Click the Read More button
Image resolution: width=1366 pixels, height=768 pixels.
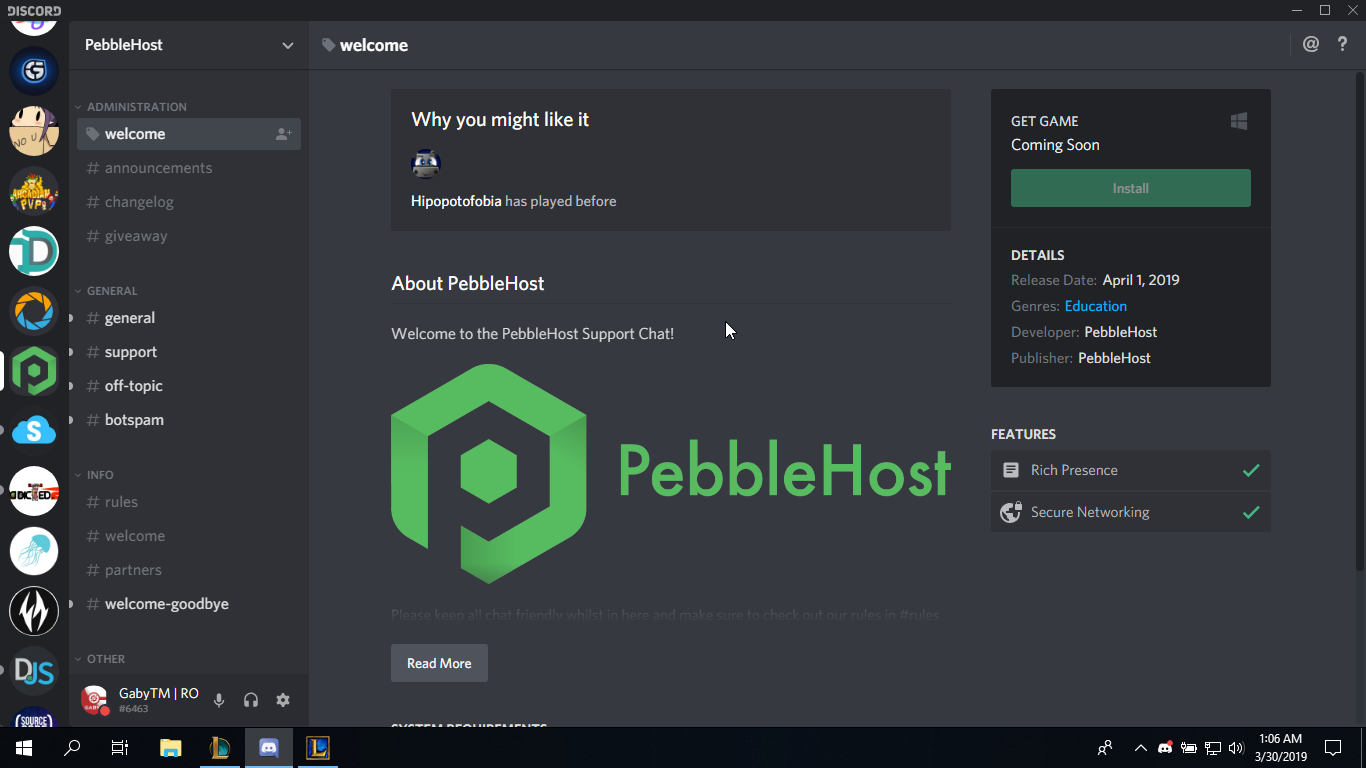point(439,663)
